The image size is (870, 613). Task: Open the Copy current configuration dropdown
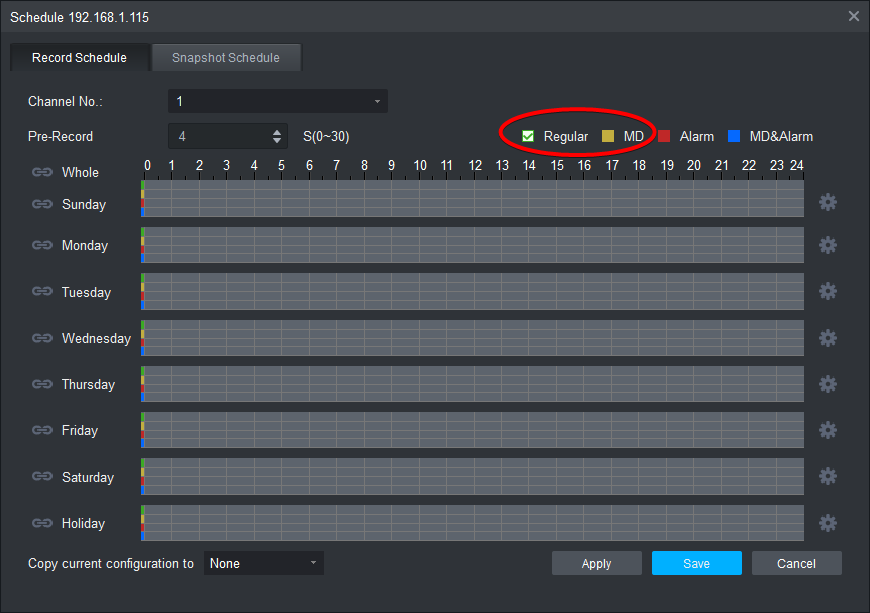[x=264, y=563]
